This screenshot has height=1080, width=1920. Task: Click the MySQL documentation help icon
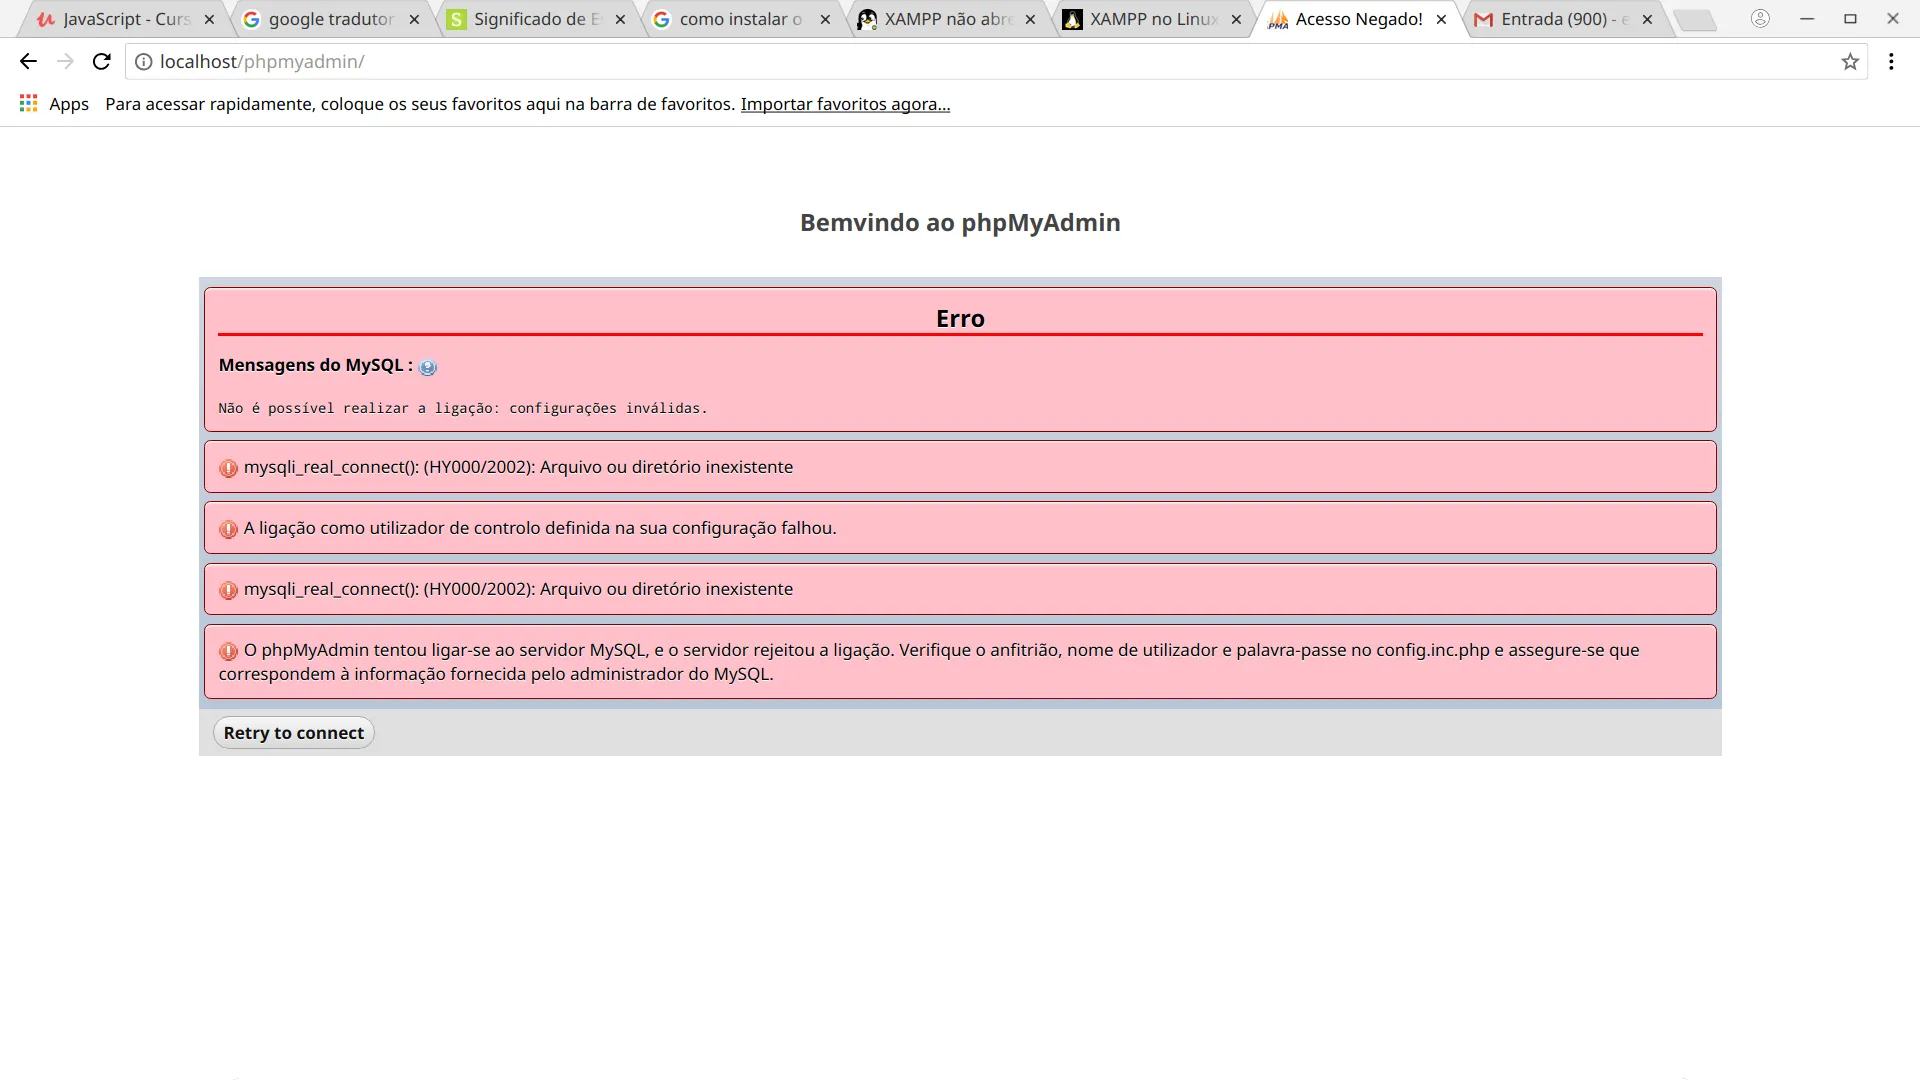point(428,367)
